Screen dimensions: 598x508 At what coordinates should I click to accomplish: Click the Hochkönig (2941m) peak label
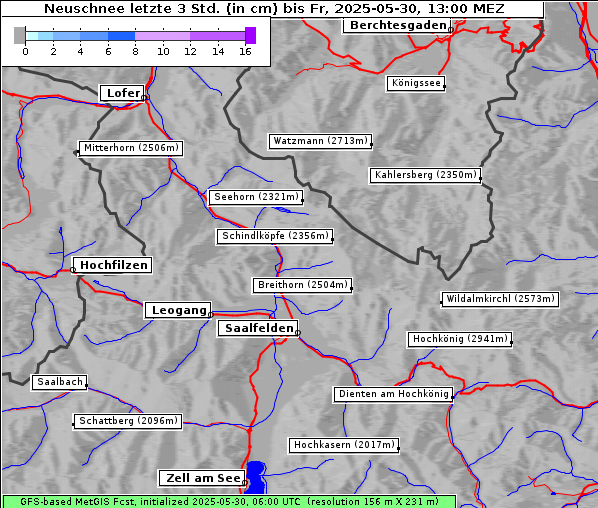[460, 339]
